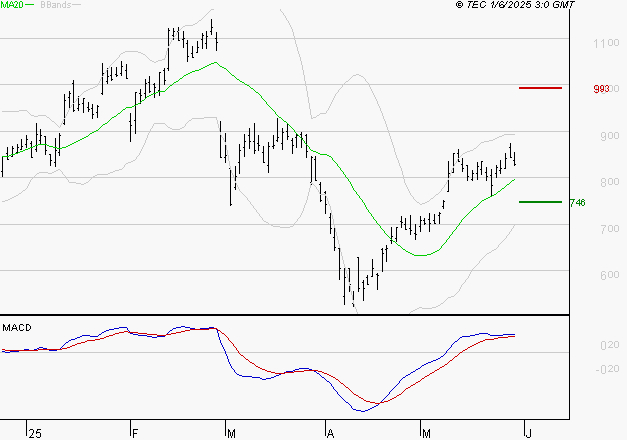Select the 25 year timeline marker
This screenshot has height=440, width=627.
tap(35, 434)
